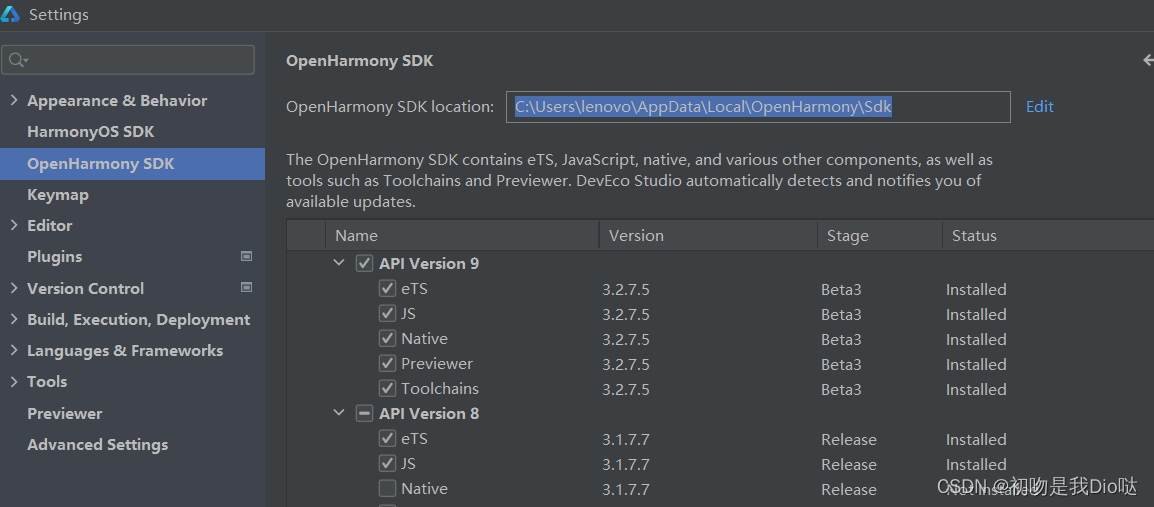
Task: Click the search magnifier icon in settings search
Action: click(18, 60)
